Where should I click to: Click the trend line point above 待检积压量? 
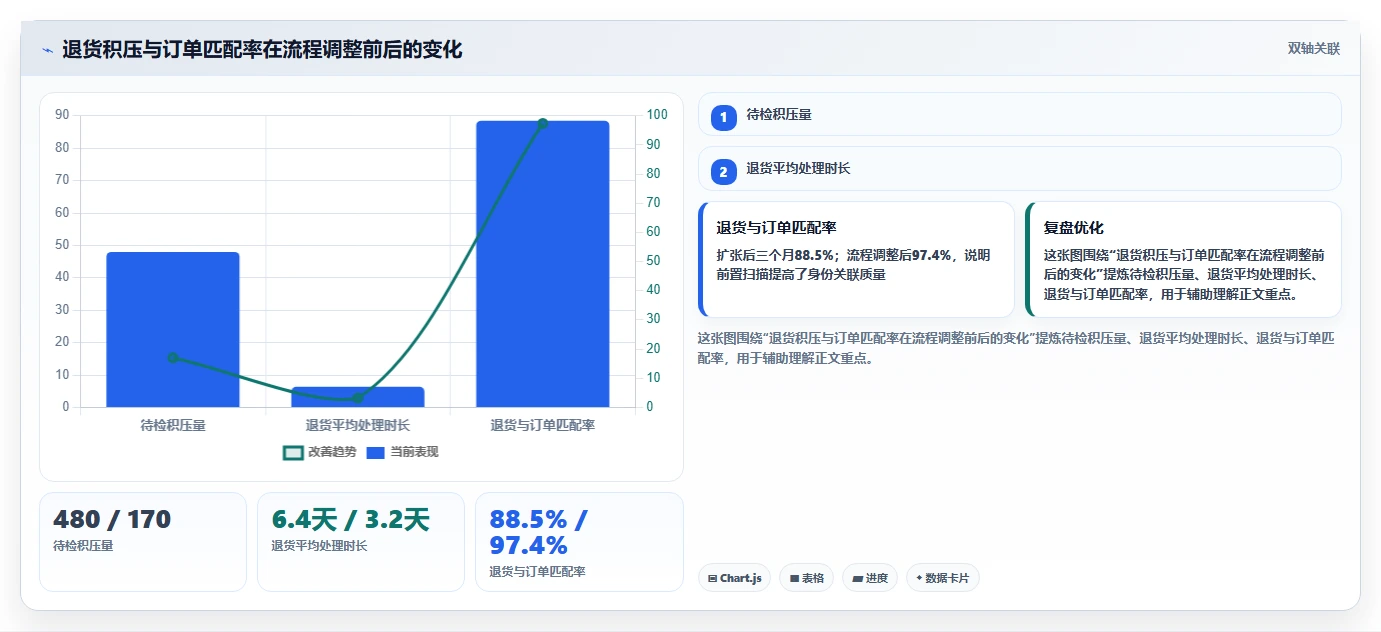coord(173,357)
